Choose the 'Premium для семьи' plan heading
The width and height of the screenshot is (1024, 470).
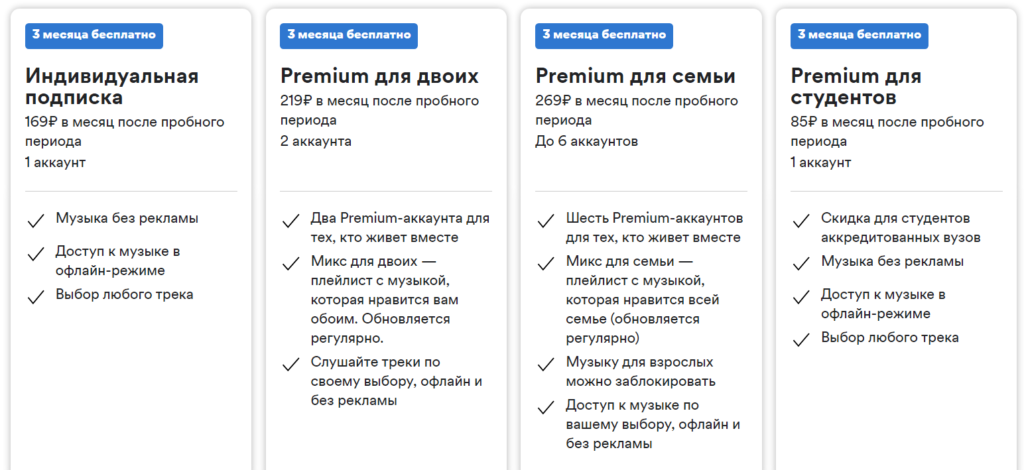(x=635, y=77)
